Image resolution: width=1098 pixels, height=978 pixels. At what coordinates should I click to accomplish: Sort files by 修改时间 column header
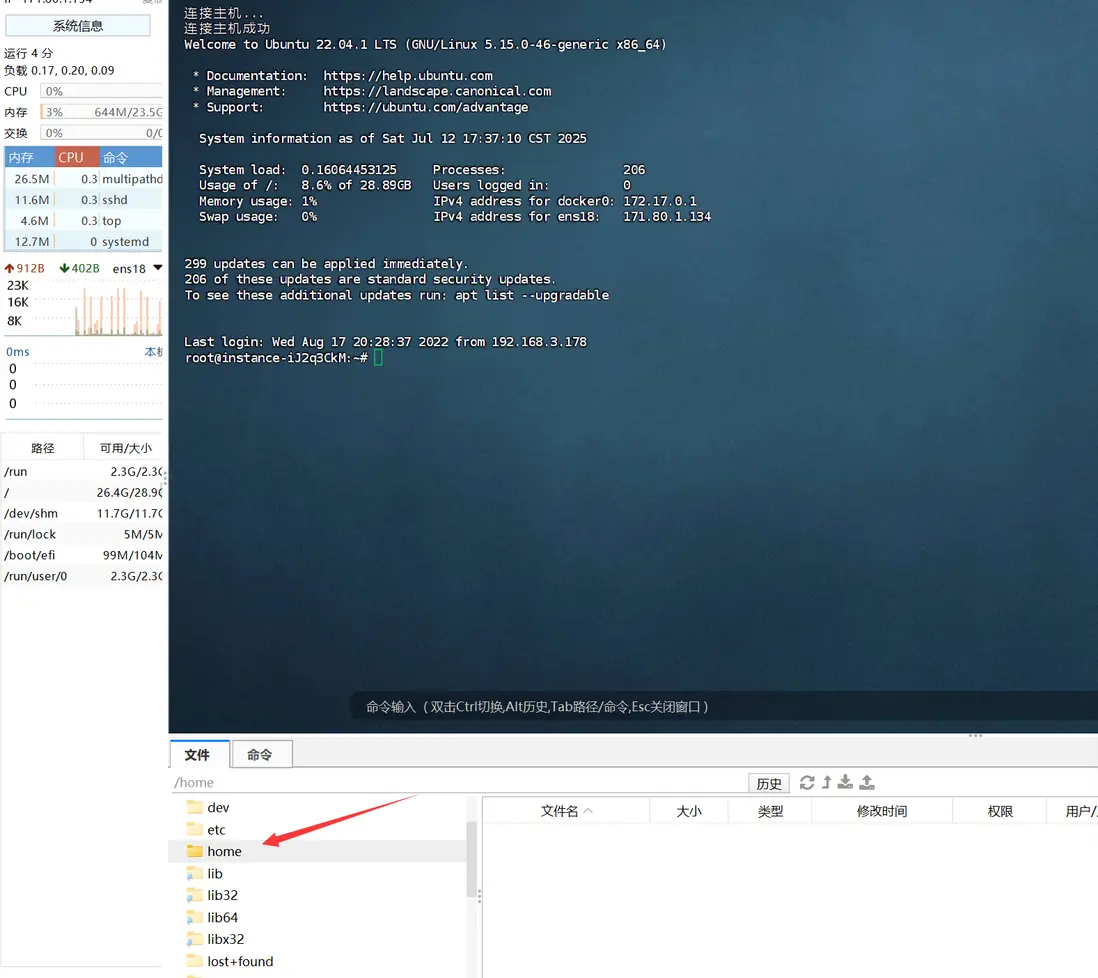click(882, 811)
